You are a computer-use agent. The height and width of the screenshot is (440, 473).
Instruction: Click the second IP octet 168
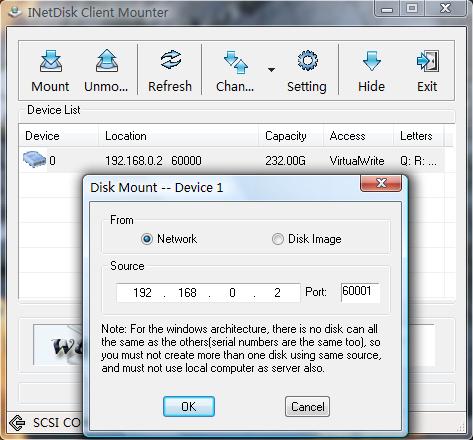point(187,293)
